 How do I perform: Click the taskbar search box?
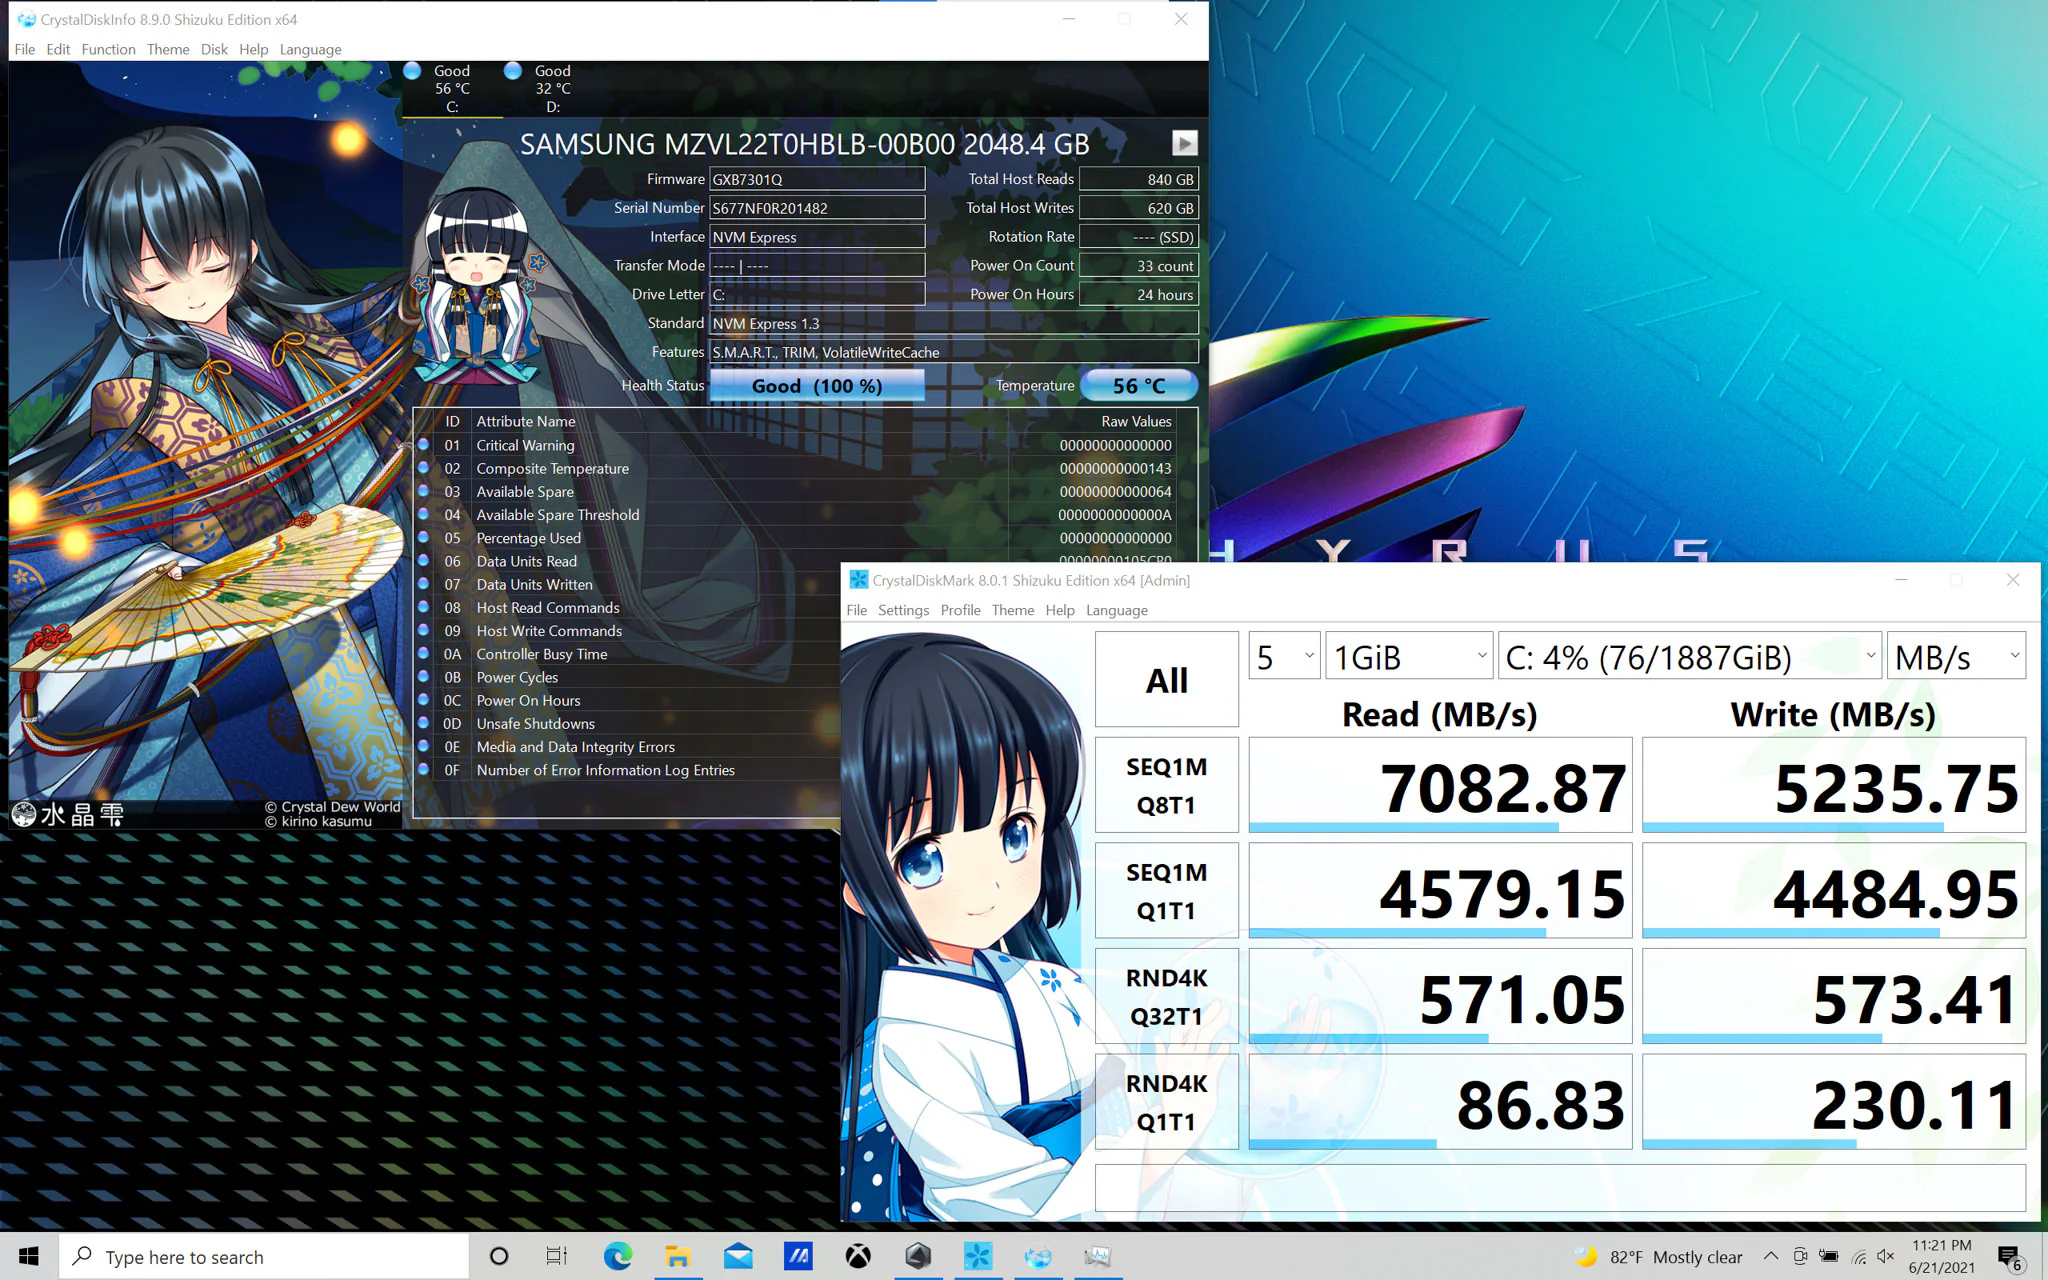(x=264, y=1257)
